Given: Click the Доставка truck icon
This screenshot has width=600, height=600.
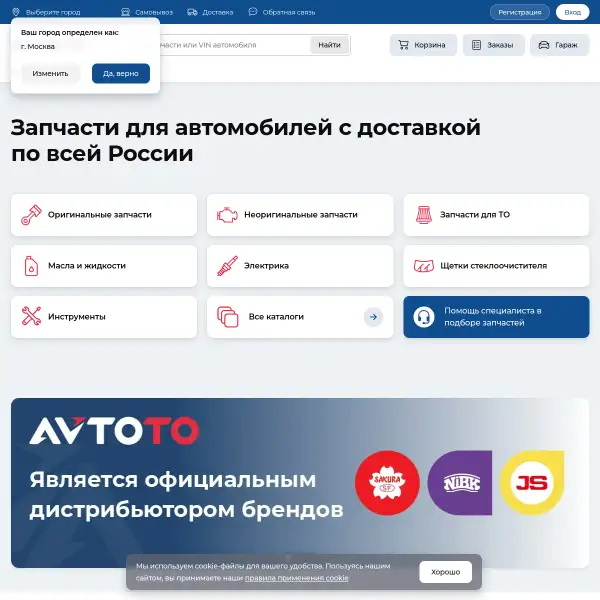Looking at the screenshot, I should (192, 12).
